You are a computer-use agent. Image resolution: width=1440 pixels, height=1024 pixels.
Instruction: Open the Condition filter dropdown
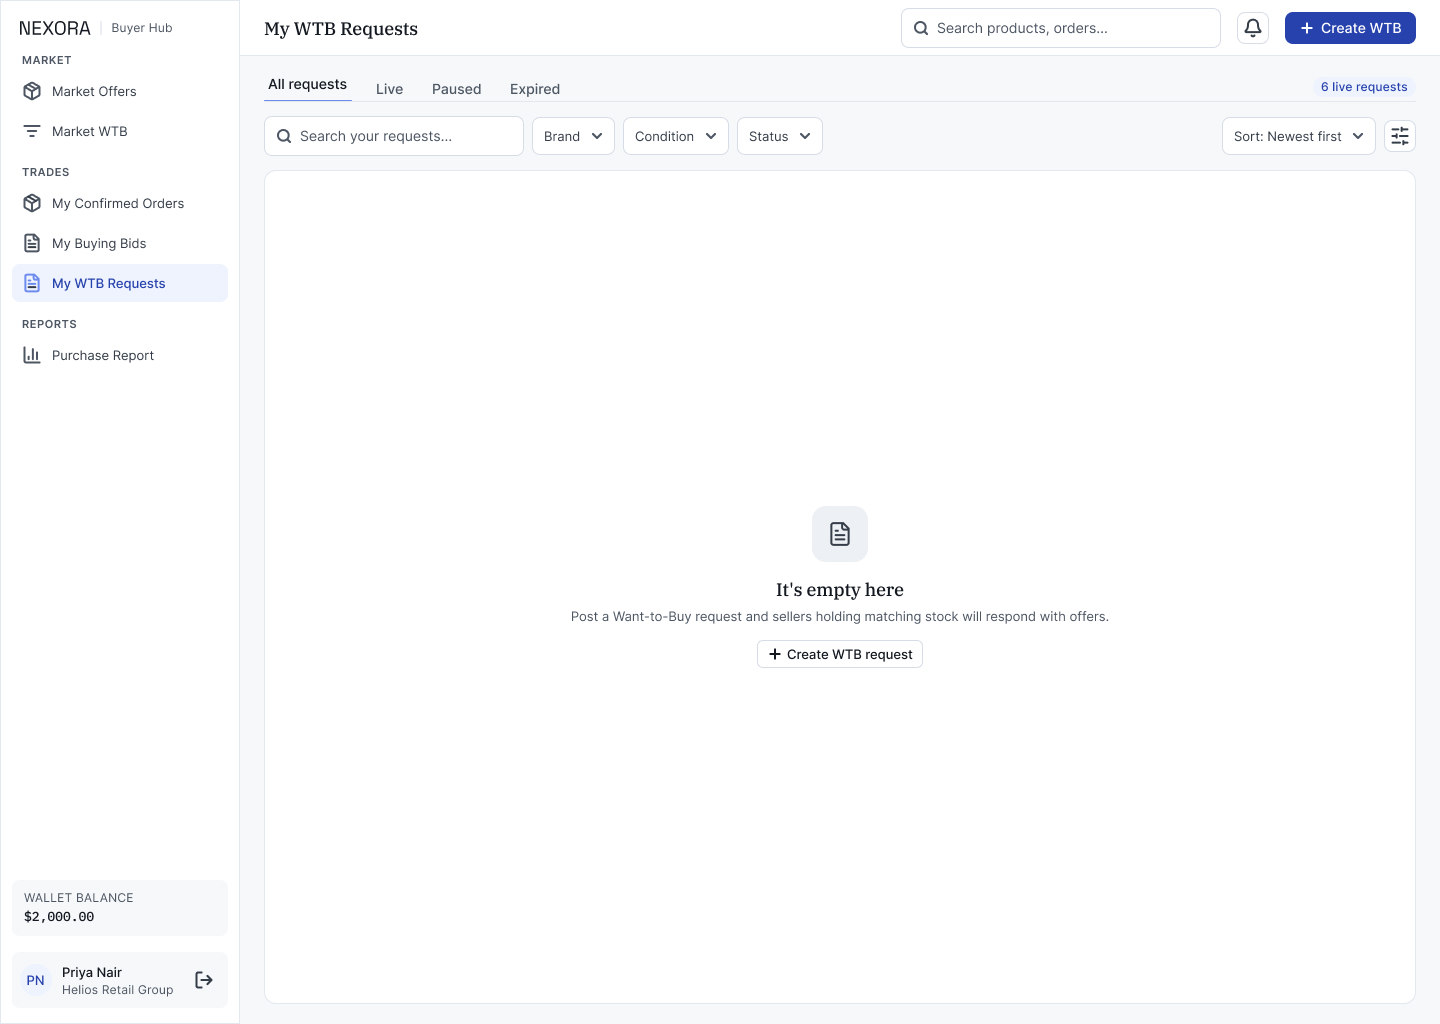tap(676, 136)
